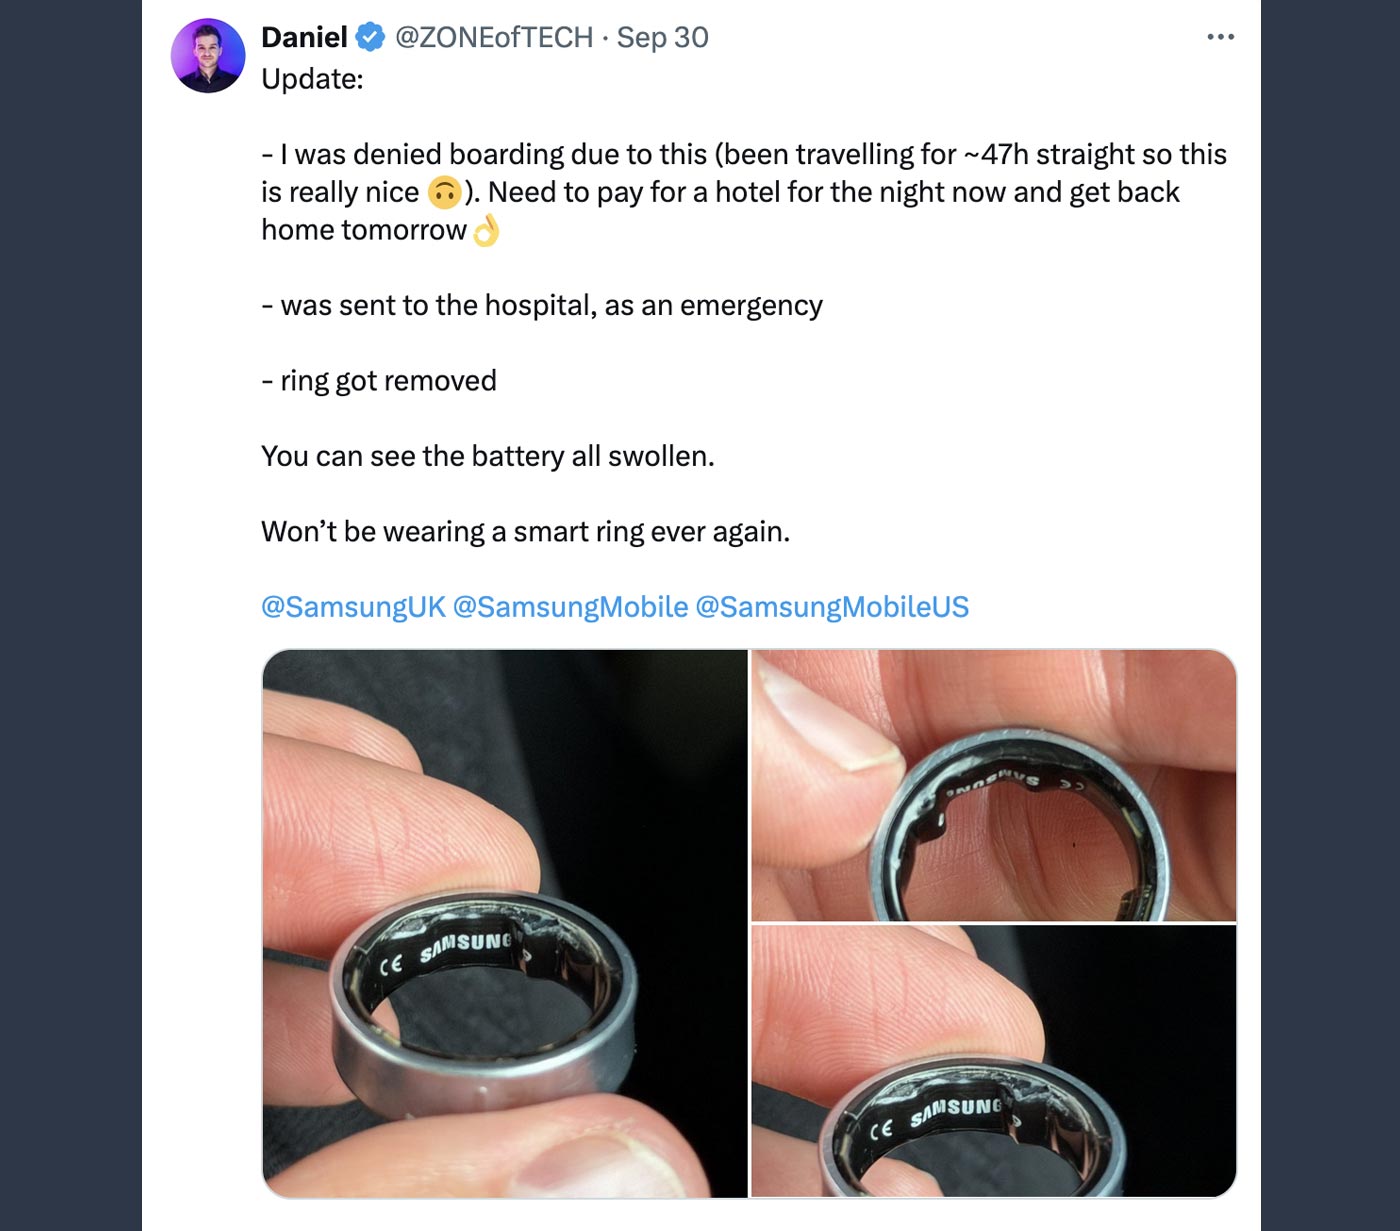Viewport: 1400px width, 1231px height.
Task: Click the 'SAMSUNG' branding inside the ring photo
Action: pyautogui.click(x=468, y=944)
